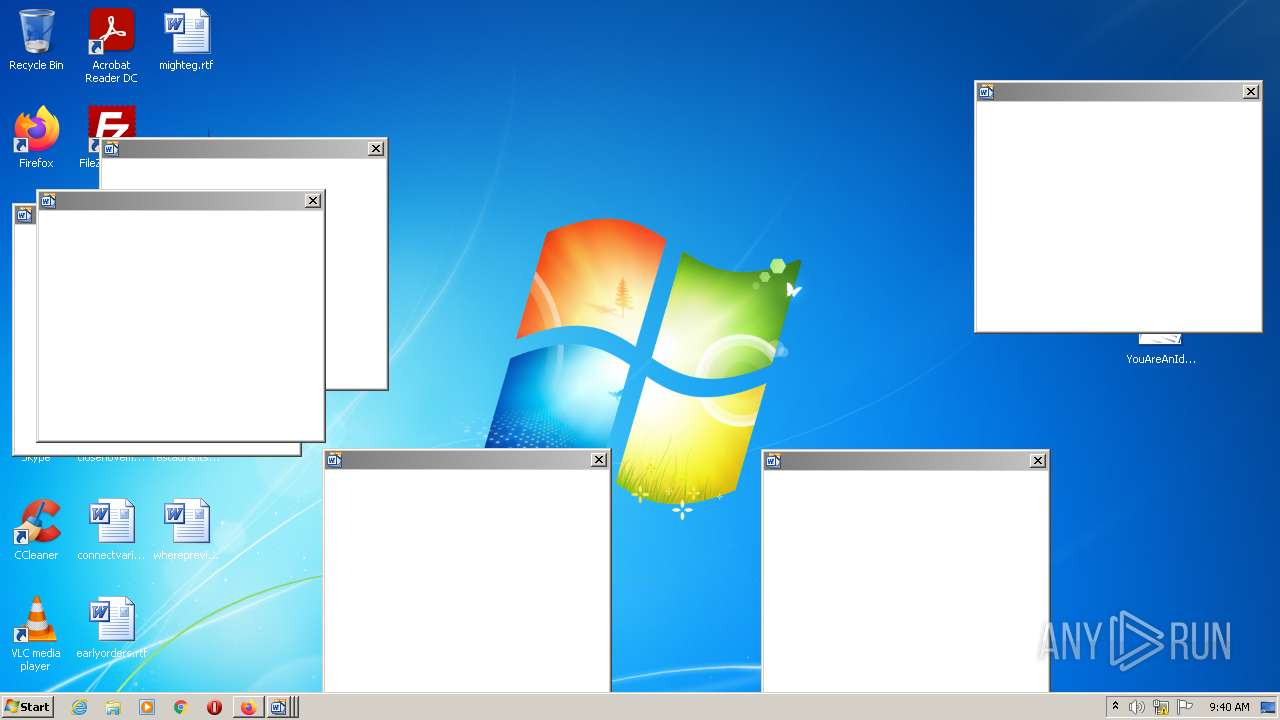The width and height of the screenshot is (1280, 720).
Task: Open the Start menu
Action: click(27, 707)
